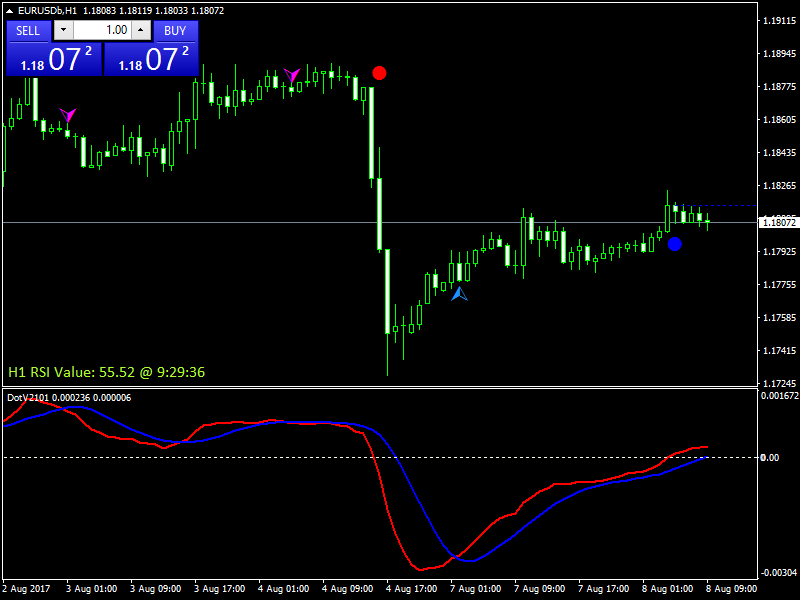Collapse the one-click trading panel triangle

10,11
